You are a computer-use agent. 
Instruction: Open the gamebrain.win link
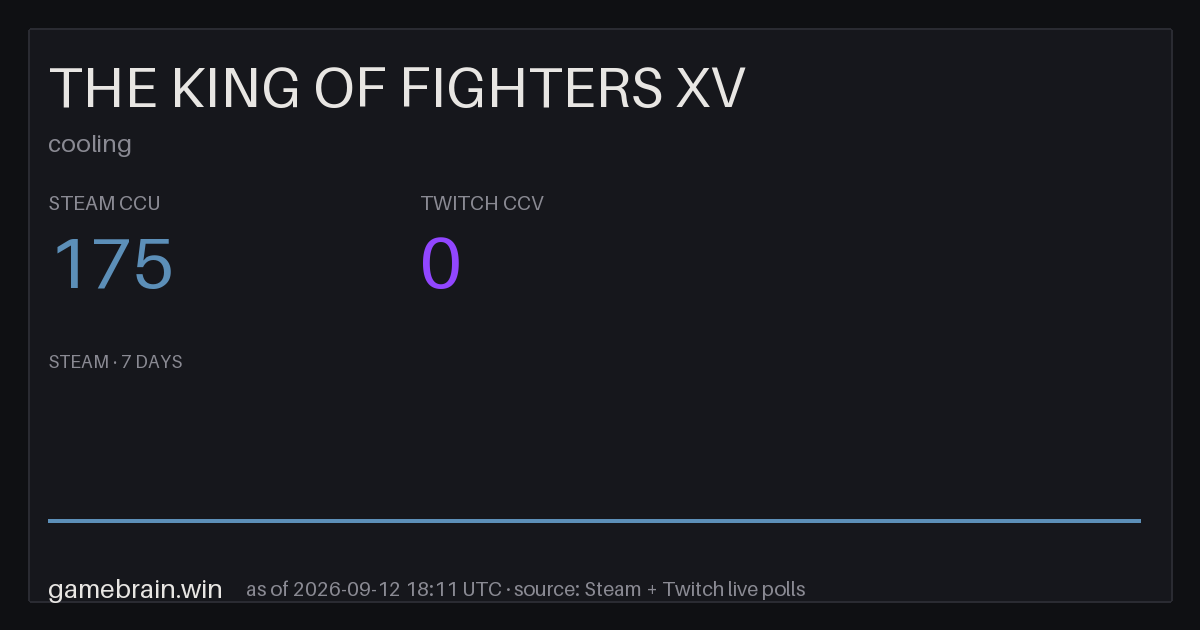coord(135,589)
